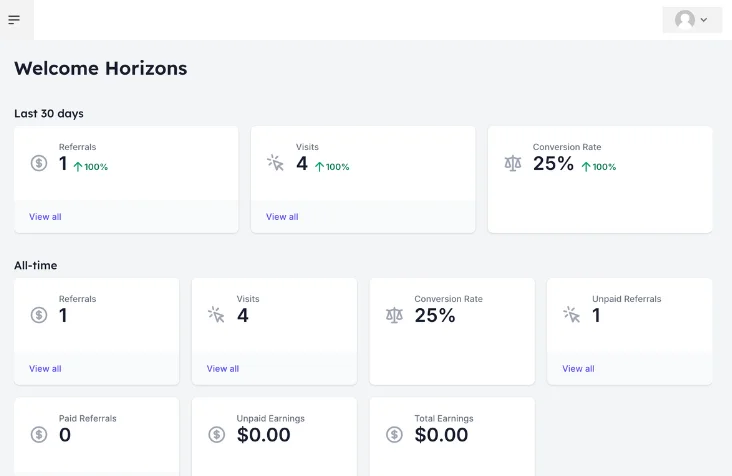Open the user avatar account dropdown
Viewport: 732px width, 476px height.
(692, 20)
